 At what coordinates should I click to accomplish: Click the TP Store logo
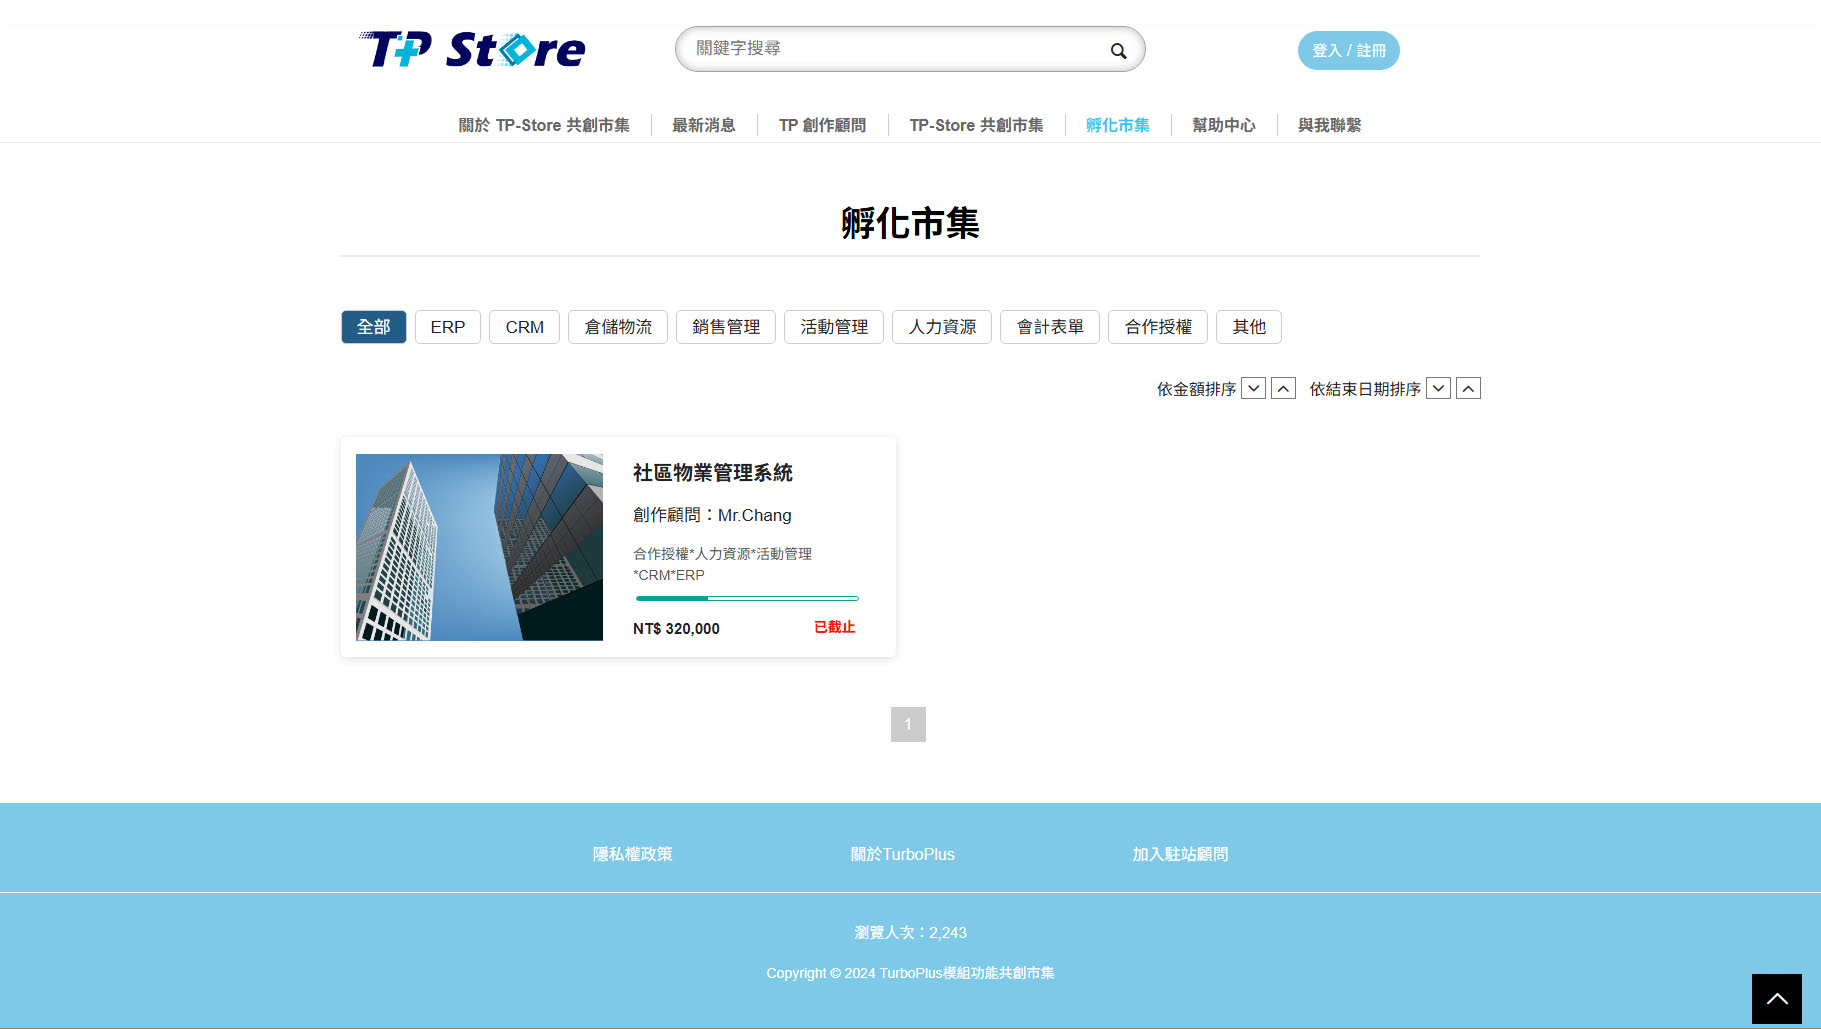point(472,49)
